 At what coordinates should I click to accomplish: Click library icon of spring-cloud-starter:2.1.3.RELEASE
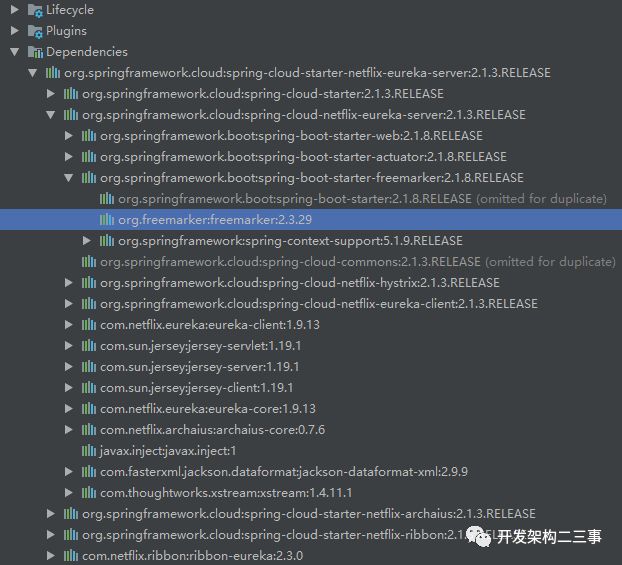pyautogui.click(x=71, y=94)
